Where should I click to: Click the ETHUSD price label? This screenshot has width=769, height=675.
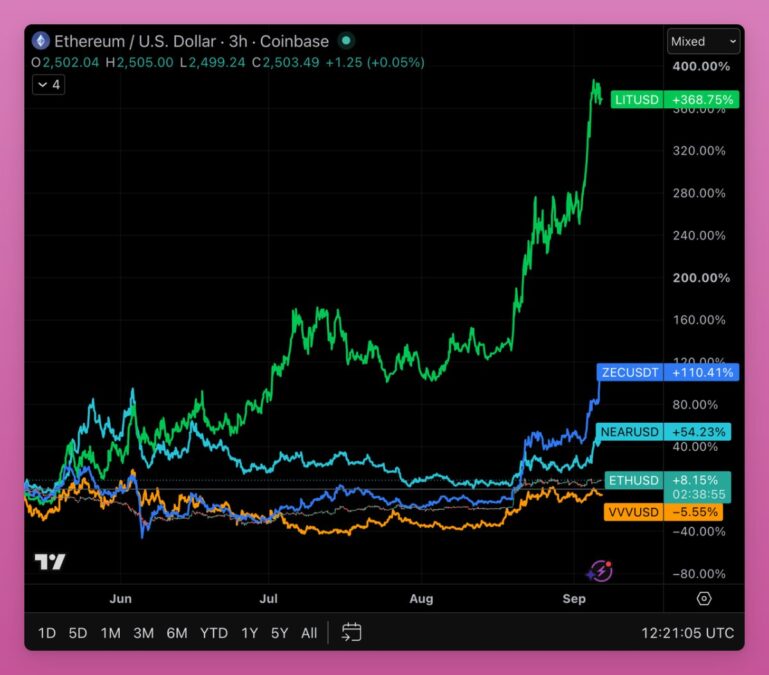point(634,480)
